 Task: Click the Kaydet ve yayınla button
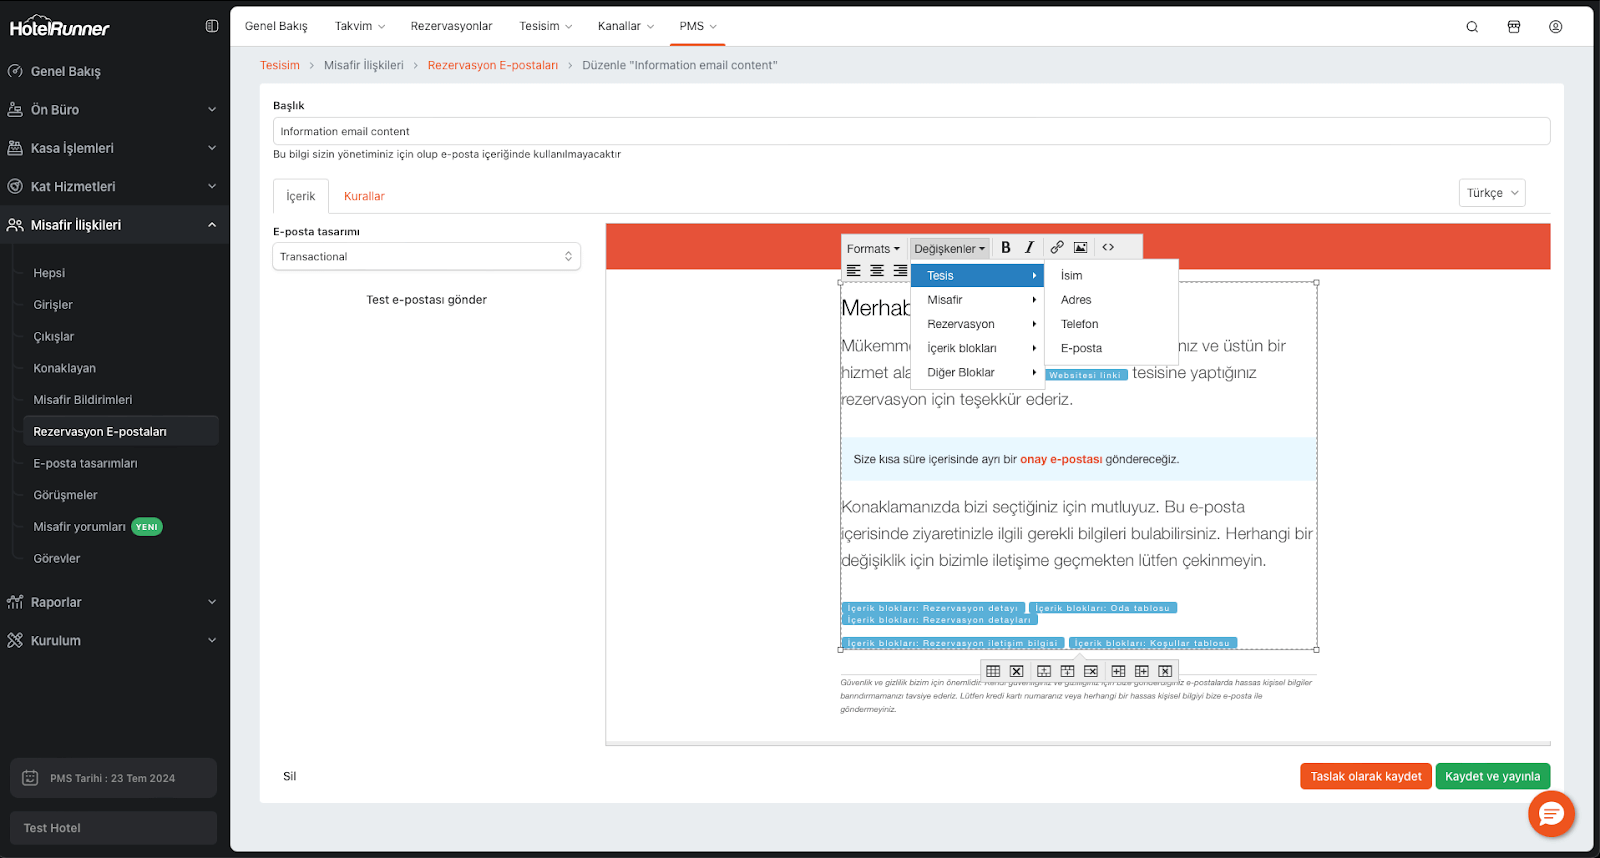click(x=1492, y=777)
